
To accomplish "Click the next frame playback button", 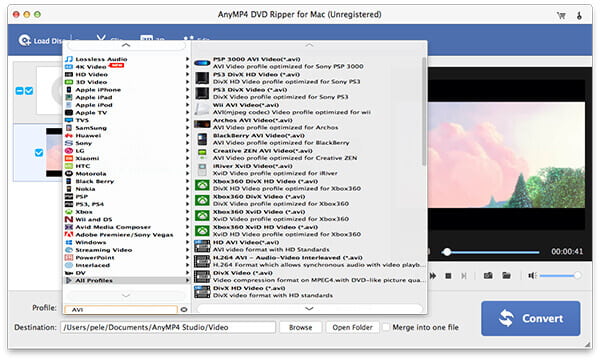I will pos(464,276).
